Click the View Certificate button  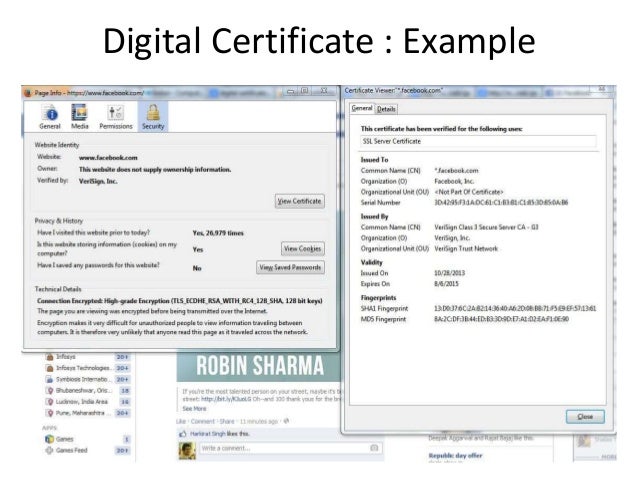[x=299, y=201]
